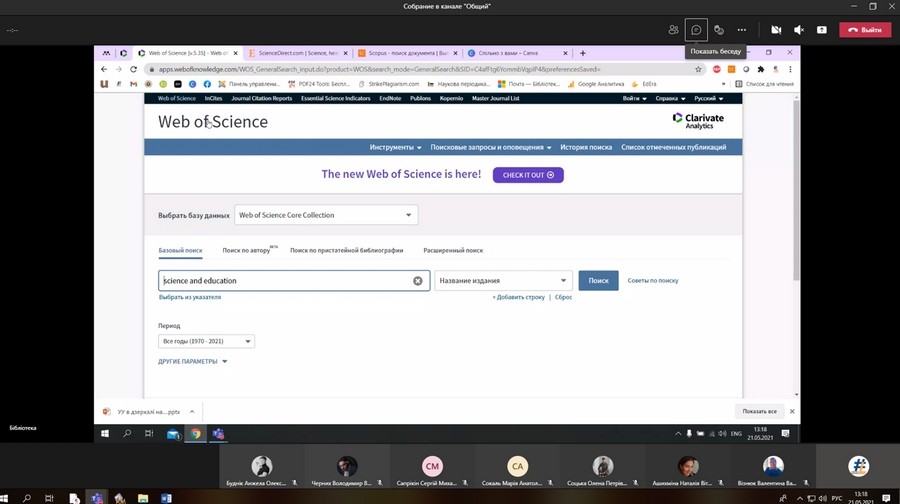This screenshot has width=900, height=504.
Task: Open Список отмеченных публикаций
Action: coord(673,147)
